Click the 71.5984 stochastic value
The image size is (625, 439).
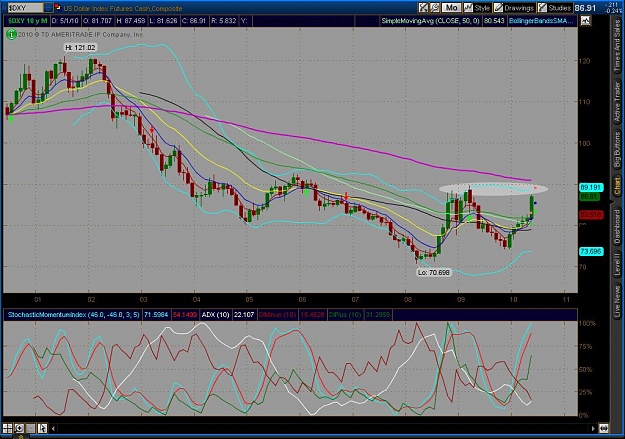(156, 315)
